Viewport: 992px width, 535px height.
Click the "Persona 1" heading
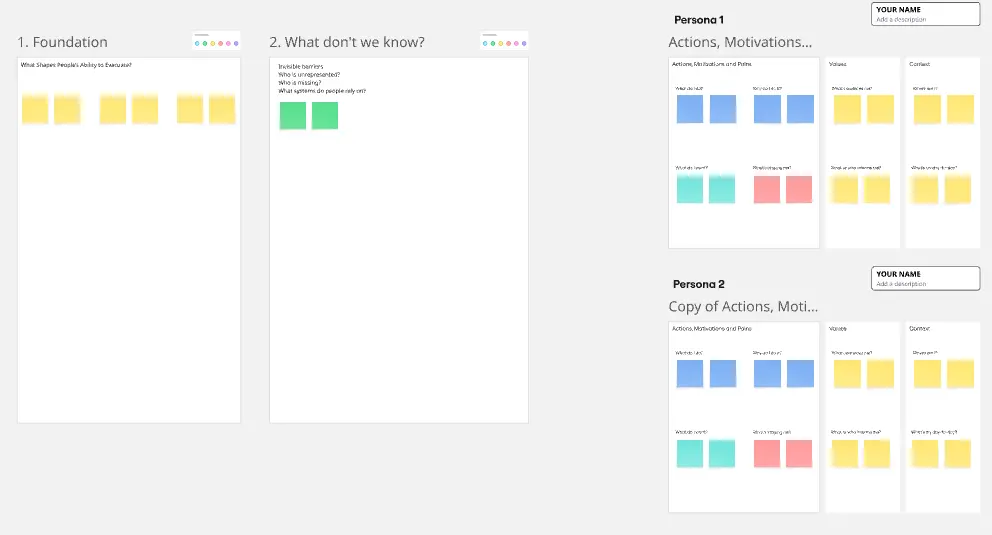click(699, 20)
